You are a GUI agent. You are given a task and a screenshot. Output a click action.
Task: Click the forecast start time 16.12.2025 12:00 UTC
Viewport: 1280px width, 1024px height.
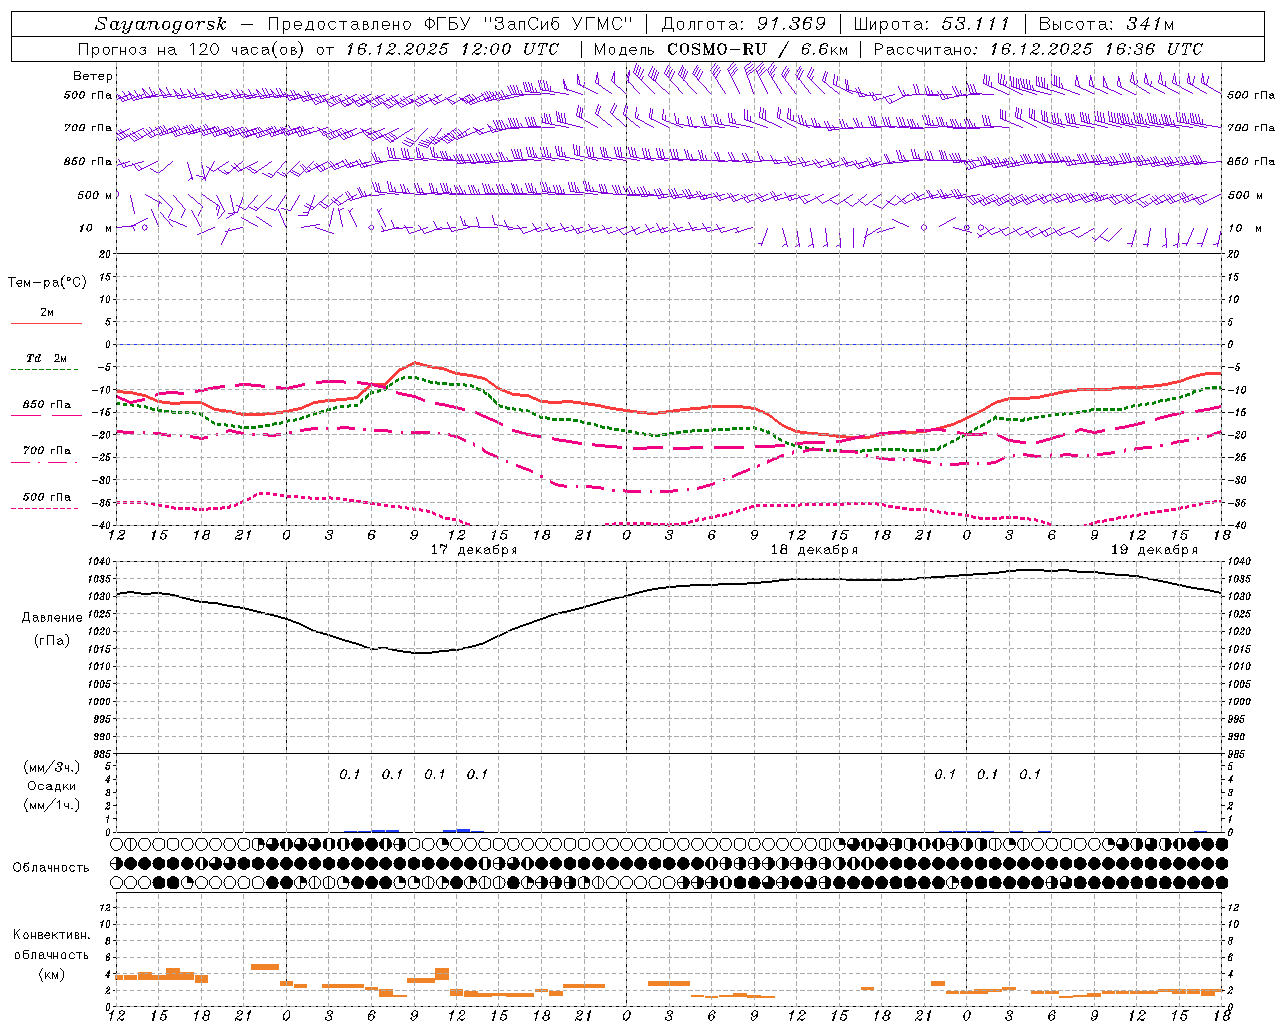[x=452, y=49]
